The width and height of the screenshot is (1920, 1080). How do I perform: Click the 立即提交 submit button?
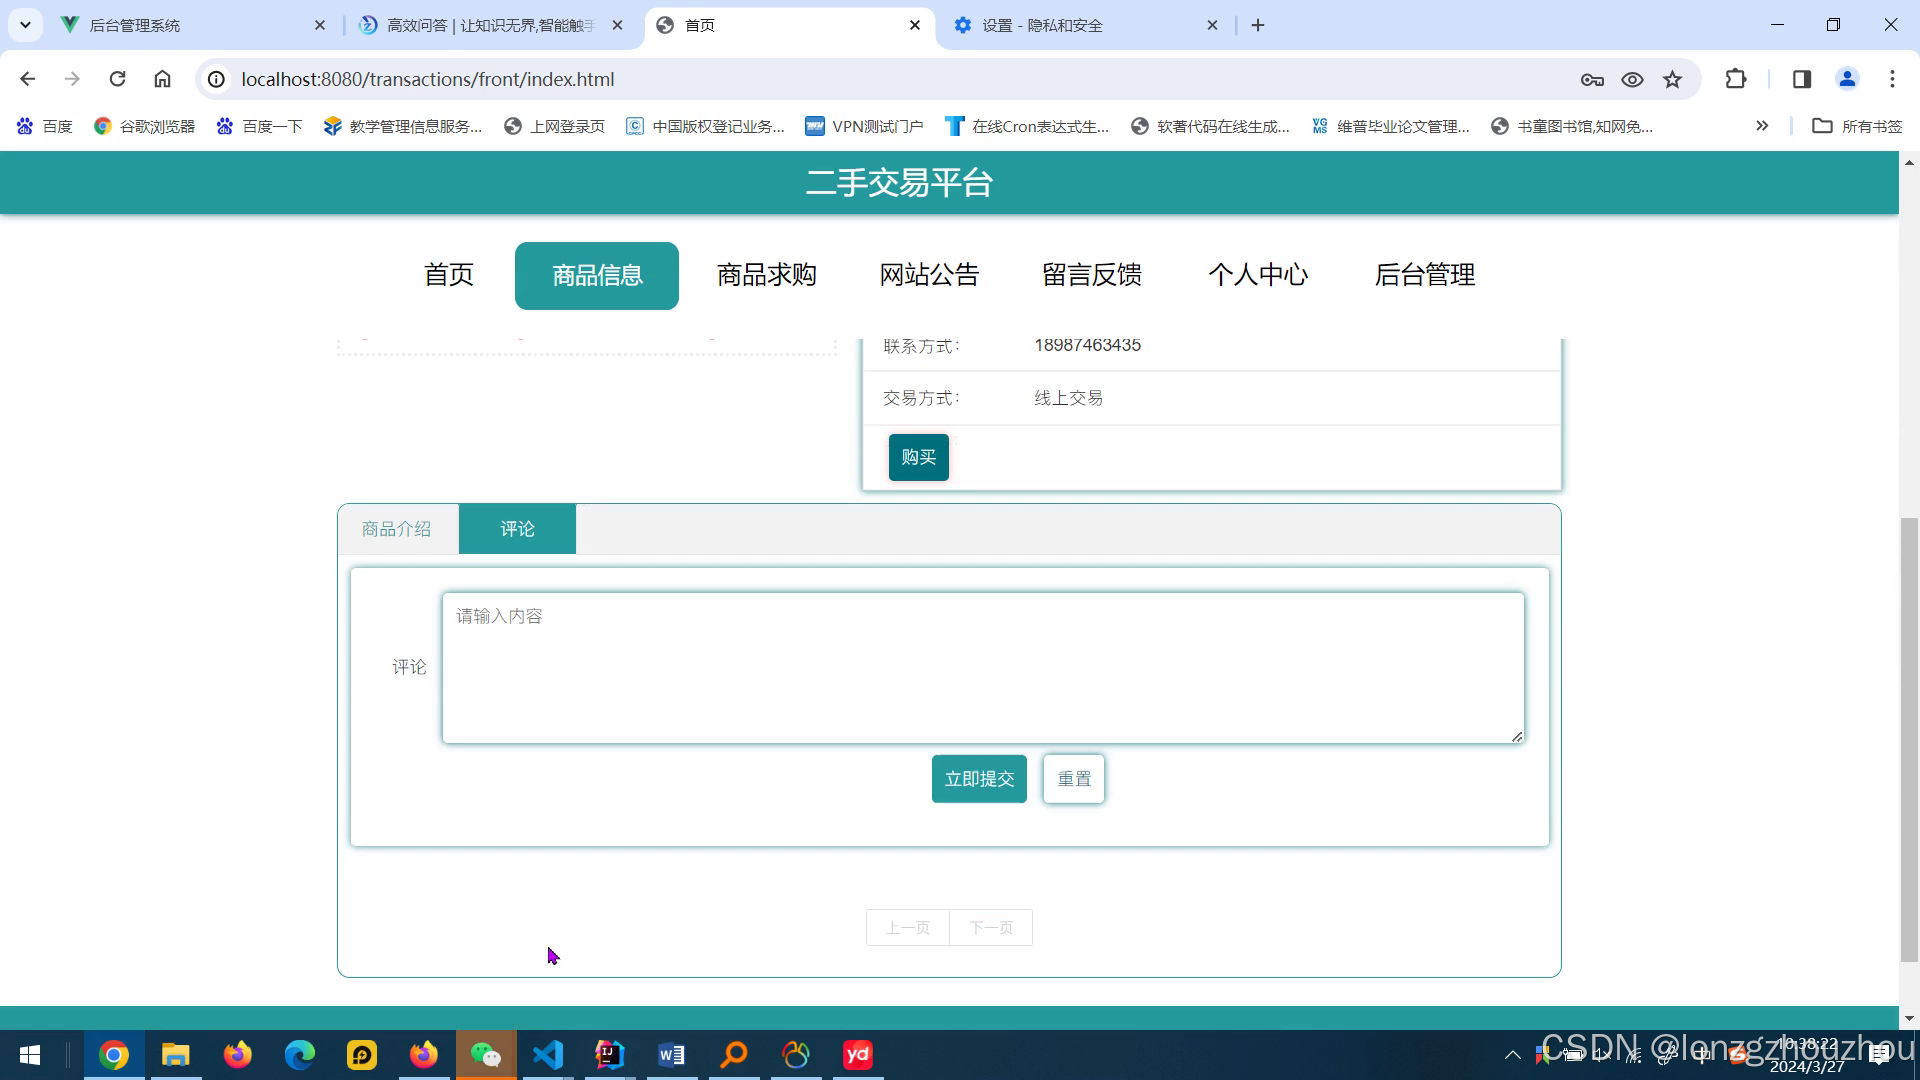(x=979, y=779)
